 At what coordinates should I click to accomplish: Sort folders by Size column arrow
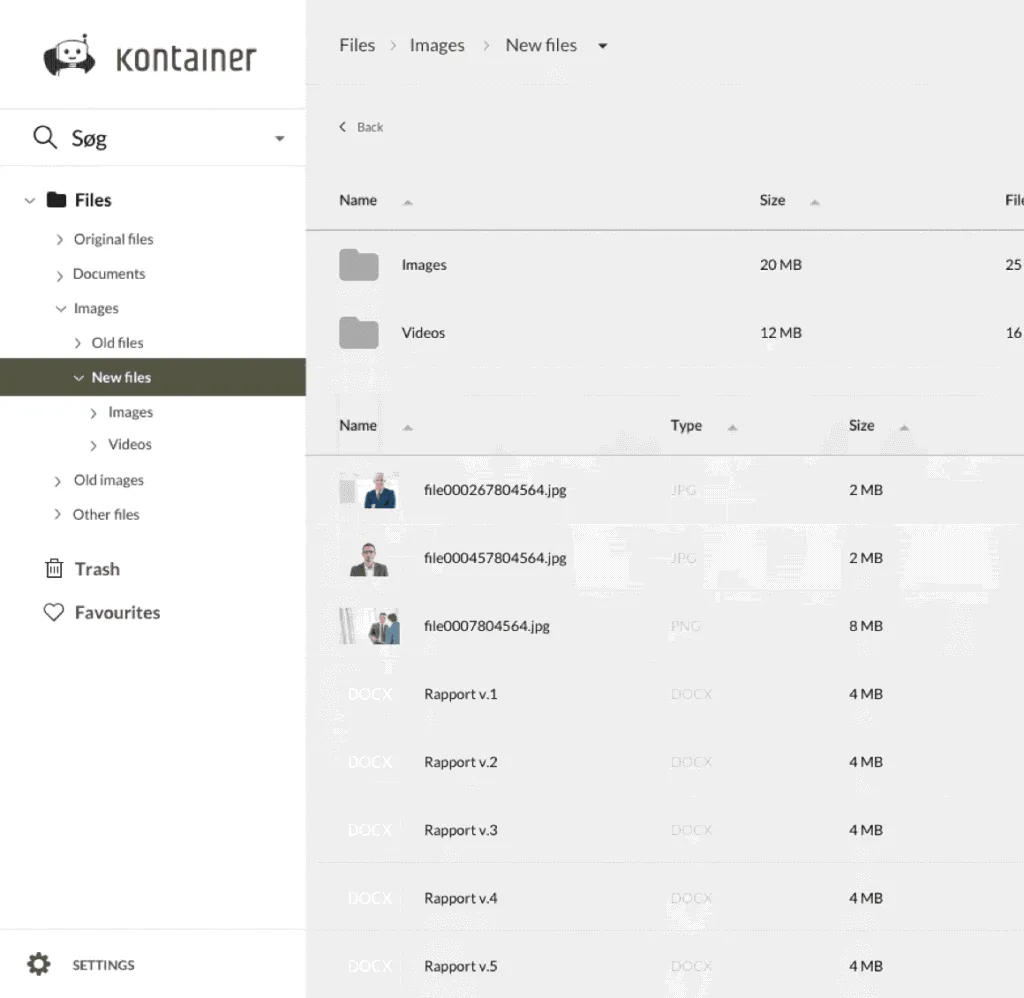814,202
